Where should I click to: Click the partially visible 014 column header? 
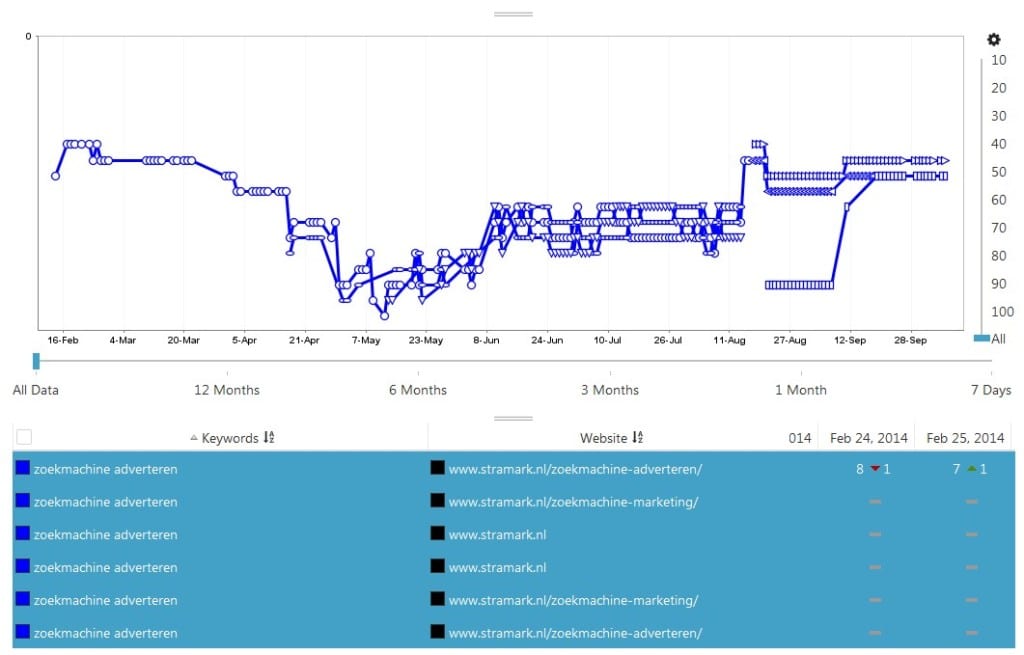coord(799,438)
